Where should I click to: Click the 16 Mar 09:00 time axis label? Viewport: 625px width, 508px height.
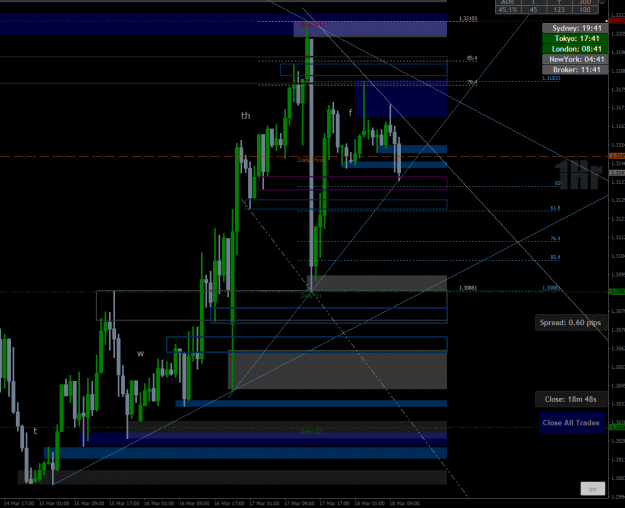[194, 503]
